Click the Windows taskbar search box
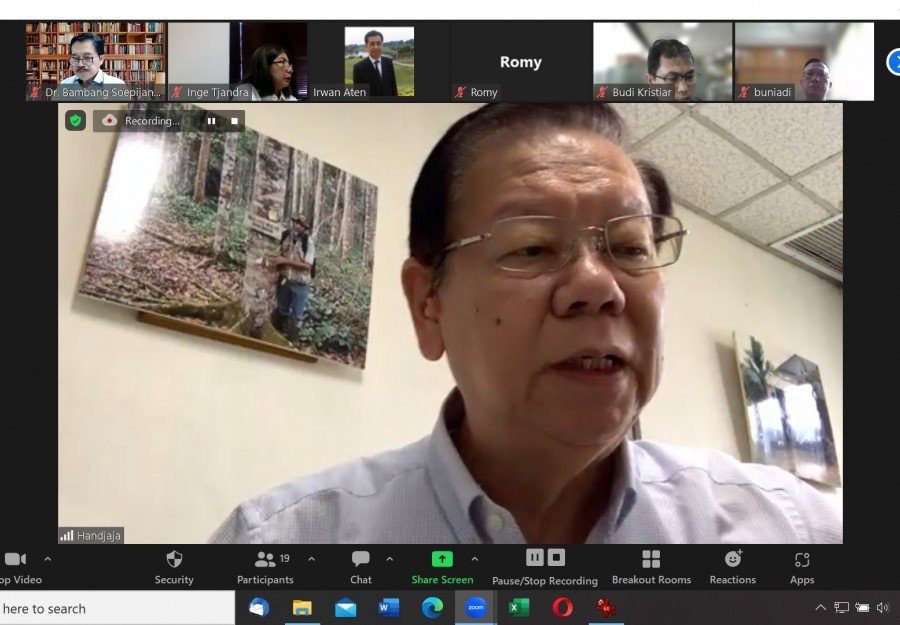 click(117, 608)
